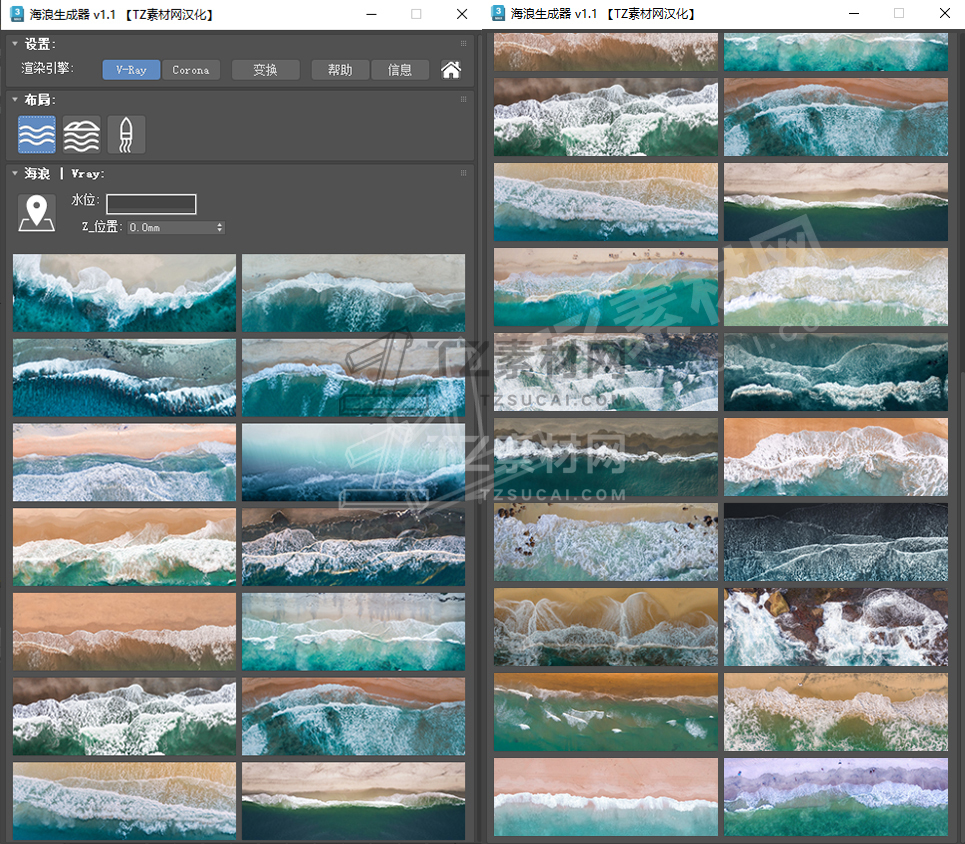Click the 3ds Max app icon in left title bar
Screen dimensions: 965x844
[x=17, y=14]
